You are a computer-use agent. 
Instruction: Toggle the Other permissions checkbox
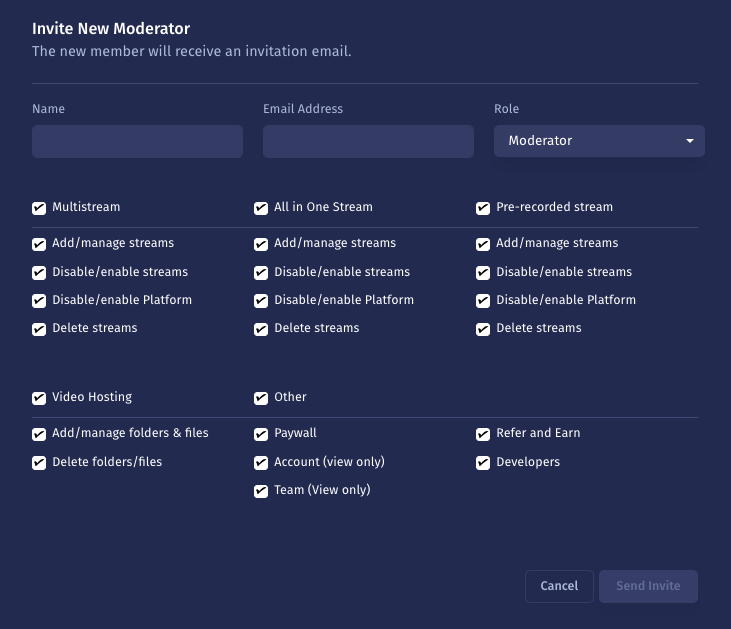[x=262, y=398]
